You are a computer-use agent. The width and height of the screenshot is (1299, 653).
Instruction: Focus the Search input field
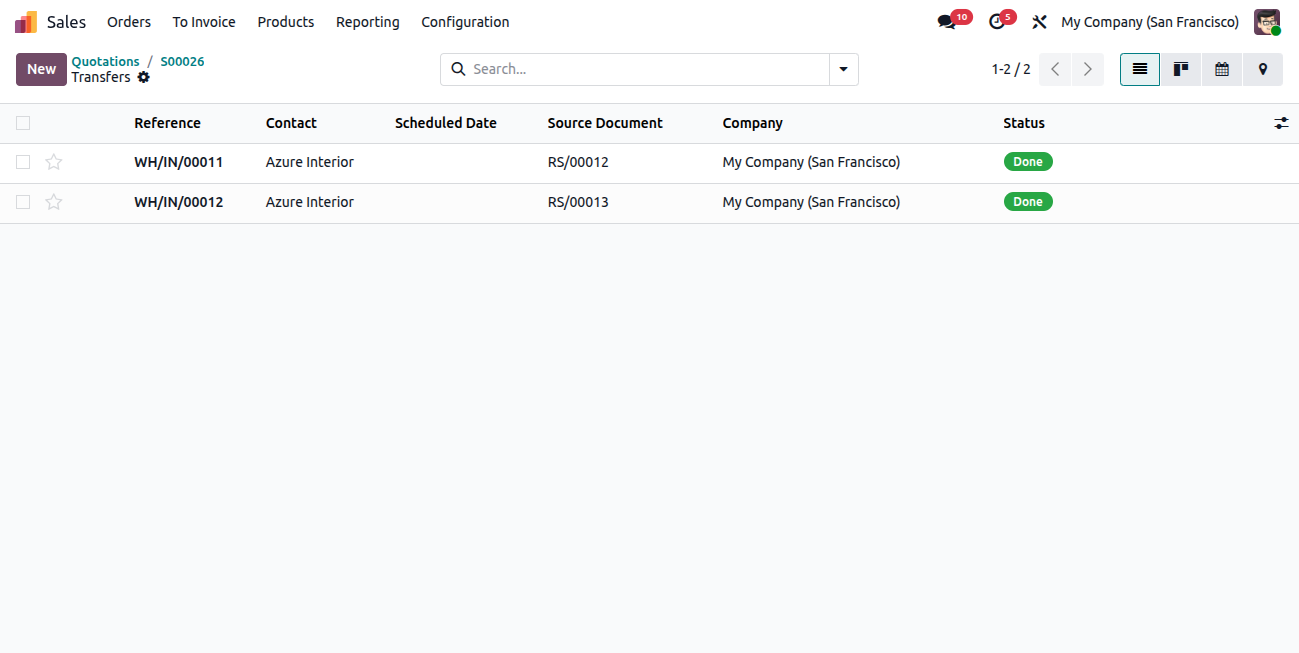[647, 69]
